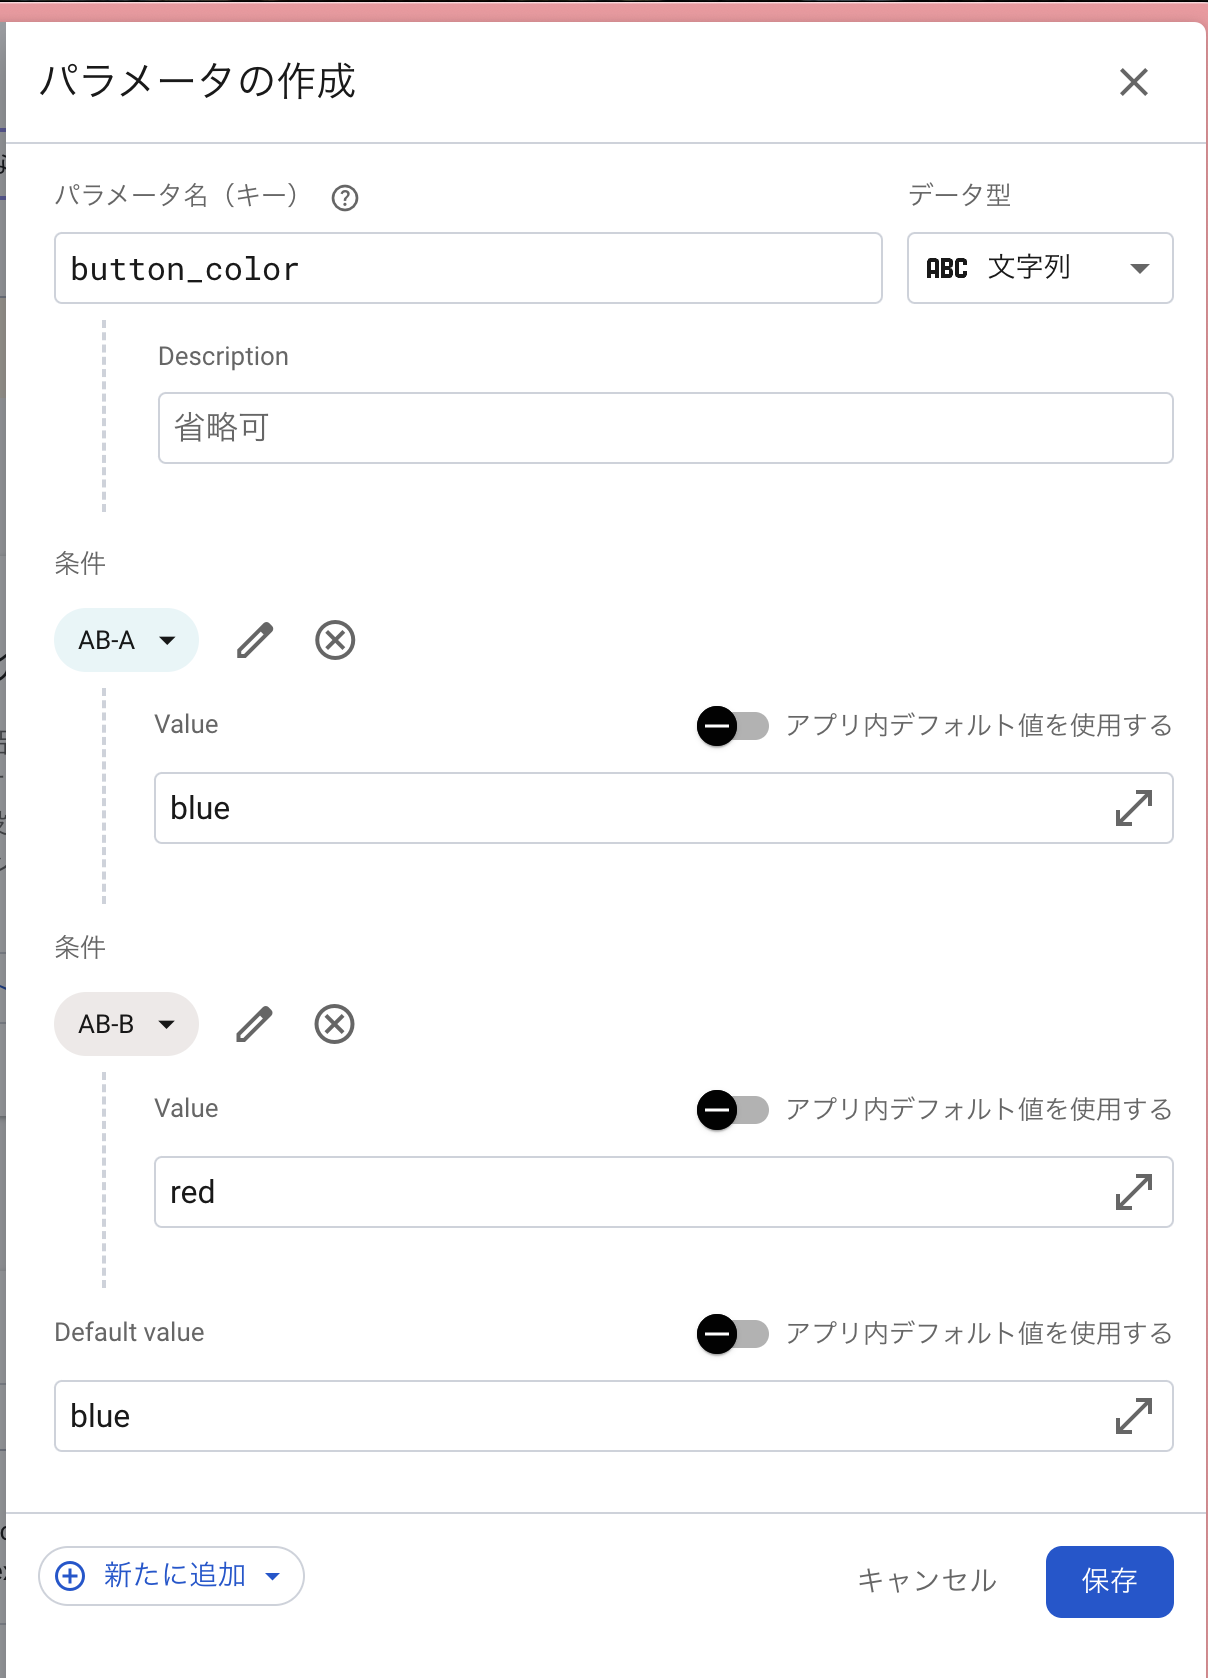Expand the blue value editor for AB-A
This screenshot has height=1678, width=1208.
click(1133, 808)
